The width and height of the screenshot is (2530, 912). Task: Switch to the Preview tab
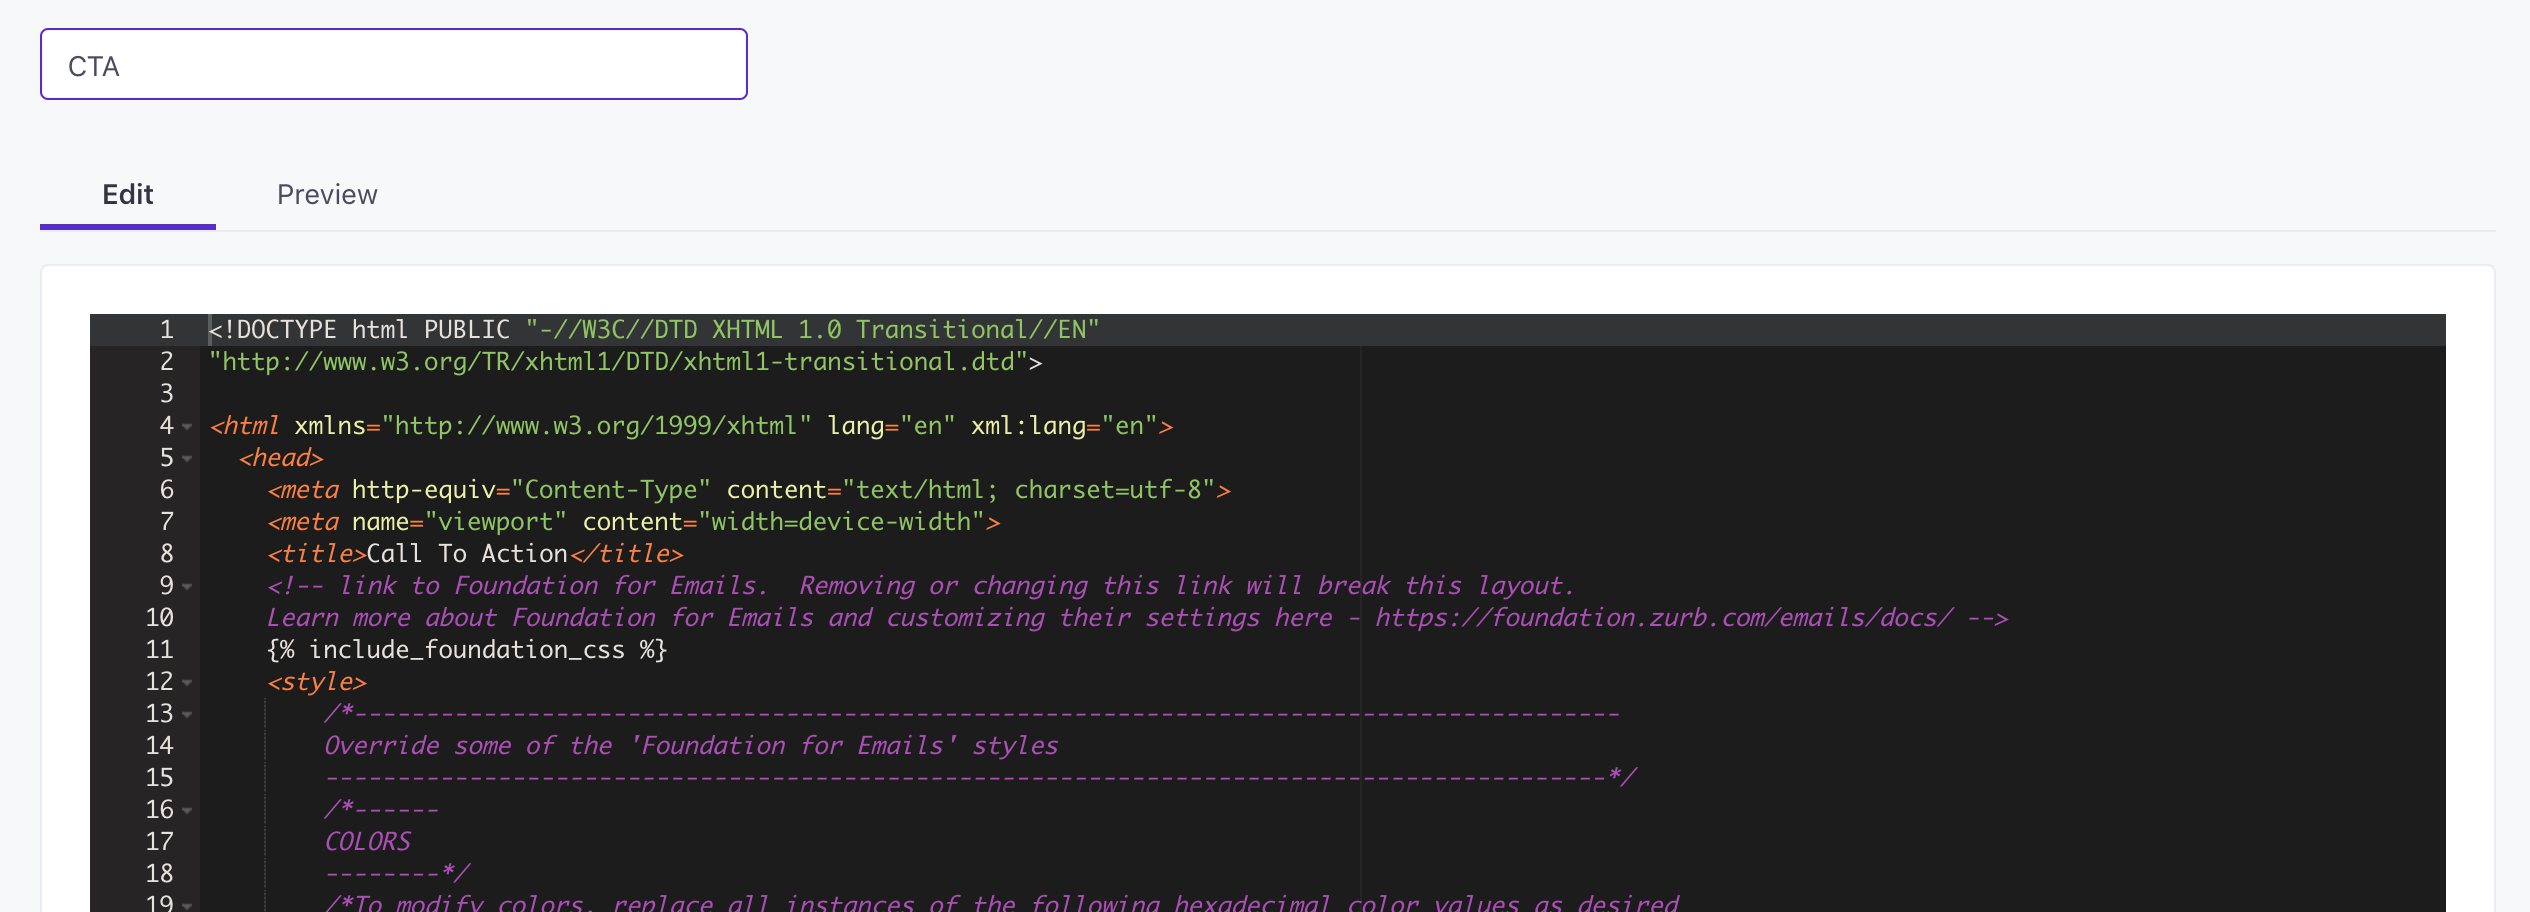(327, 194)
